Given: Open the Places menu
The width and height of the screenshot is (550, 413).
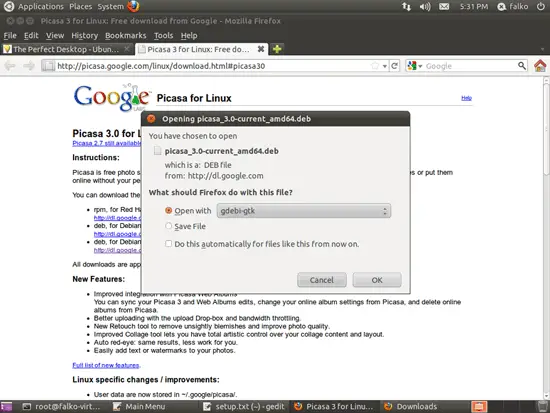Looking at the screenshot, I should [80, 6].
